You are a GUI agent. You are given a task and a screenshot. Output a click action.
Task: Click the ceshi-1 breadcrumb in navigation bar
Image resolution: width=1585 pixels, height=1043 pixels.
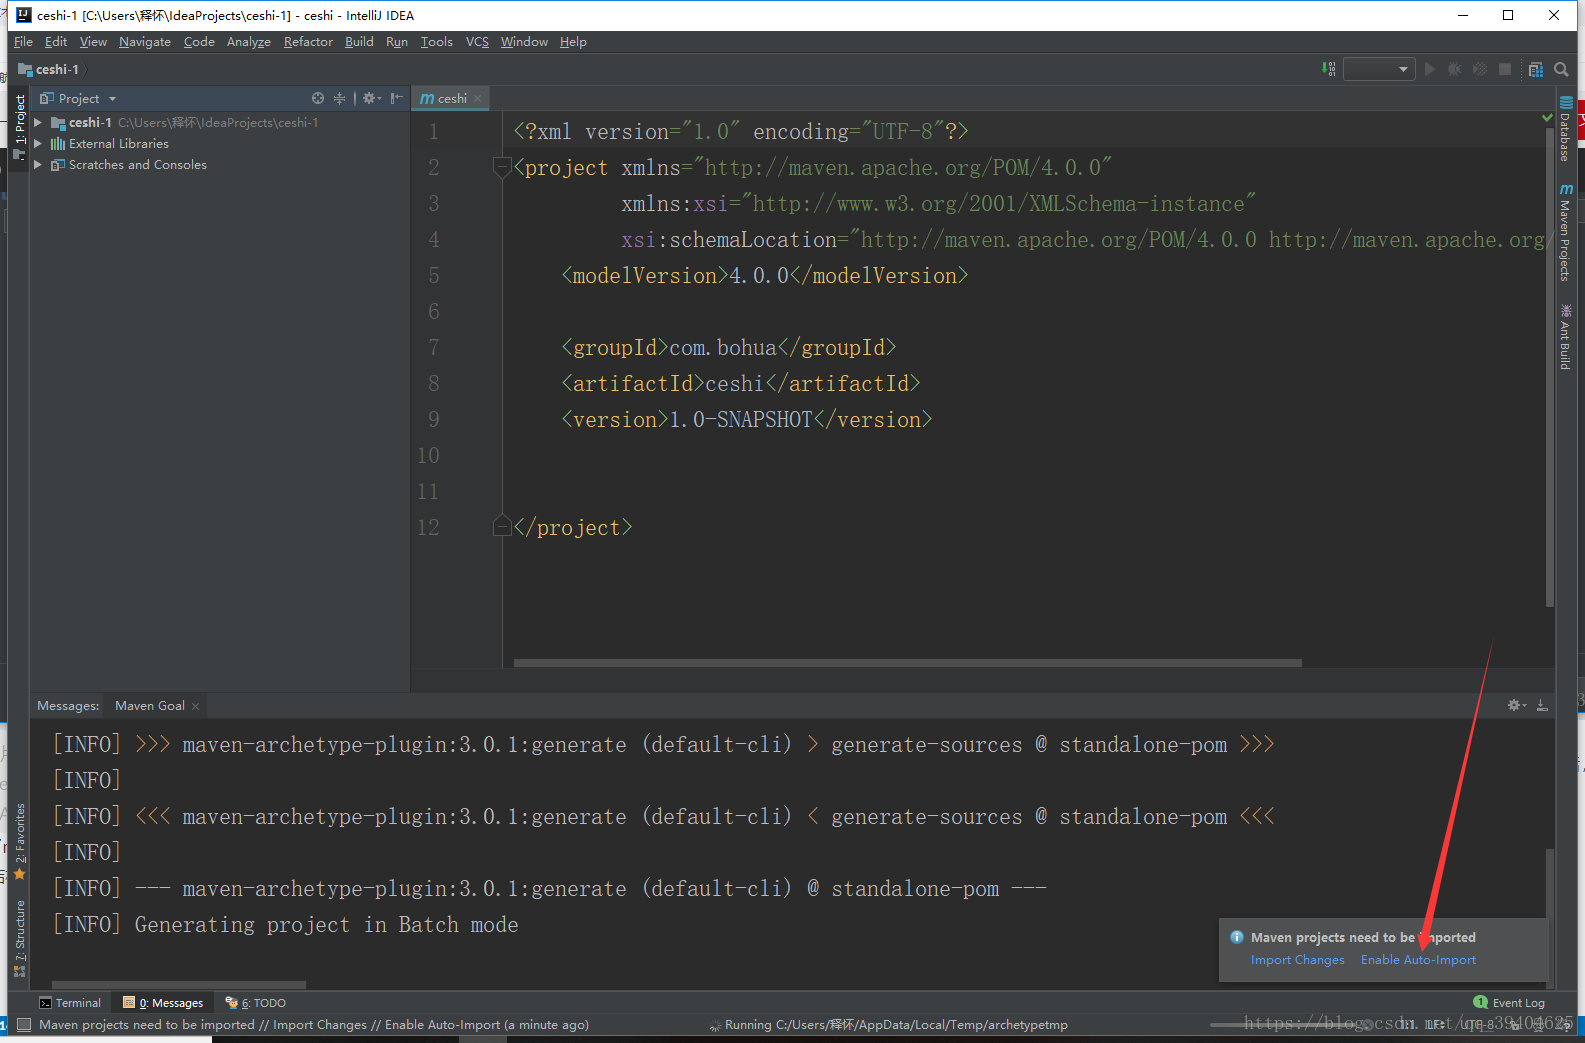49,69
